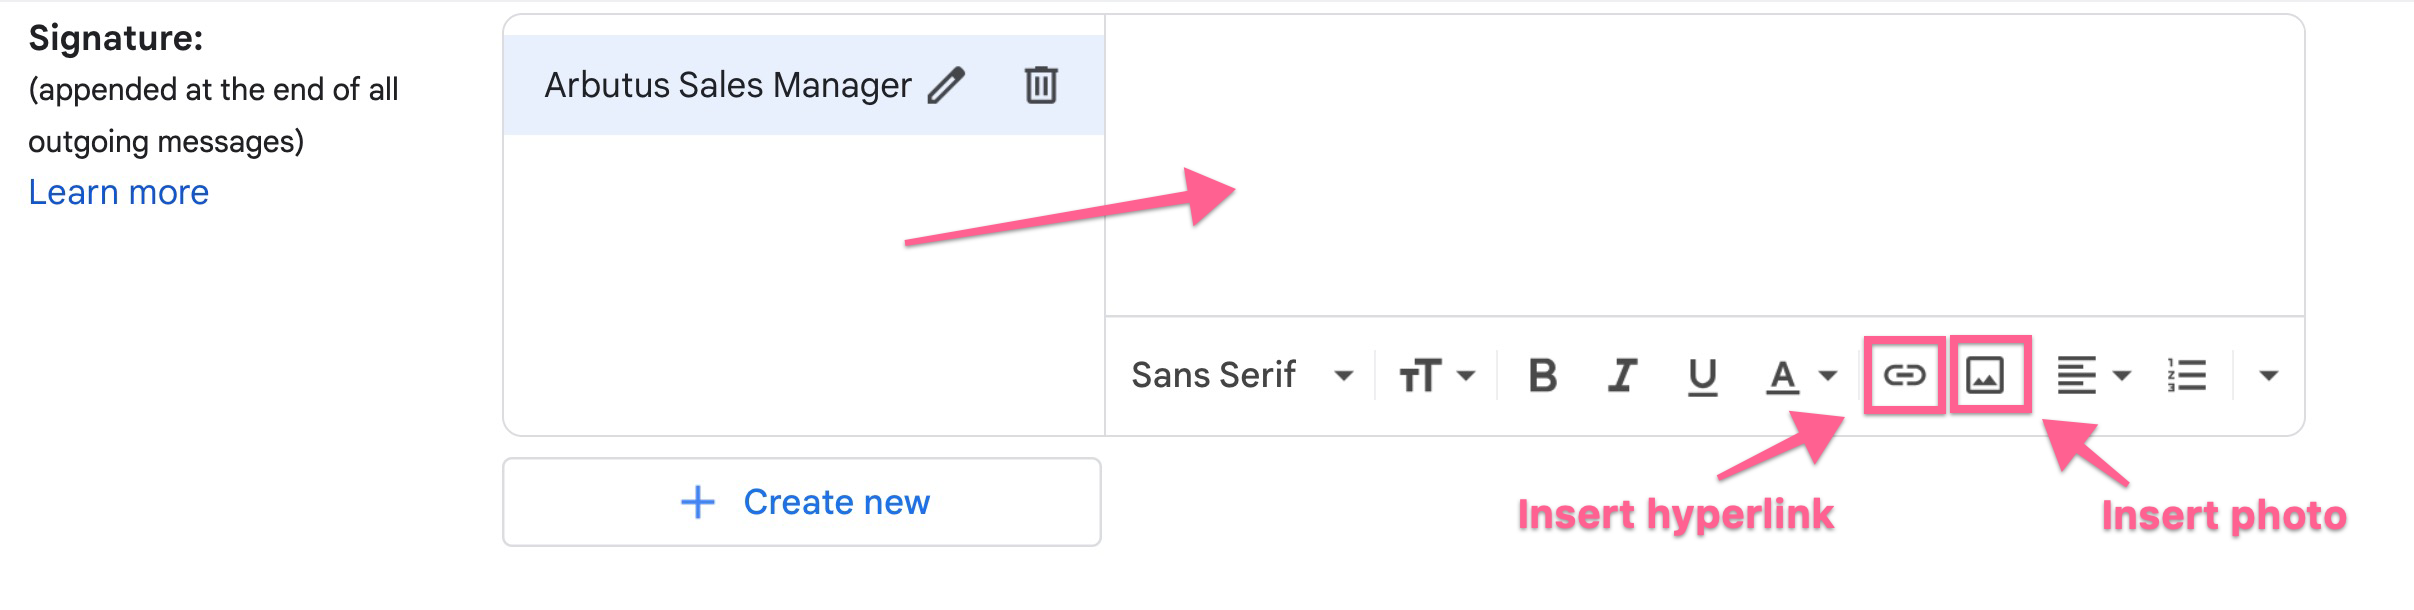2414x610 pixels.
Task: Open the text color palette arrow
Action: click(1827, 376)
